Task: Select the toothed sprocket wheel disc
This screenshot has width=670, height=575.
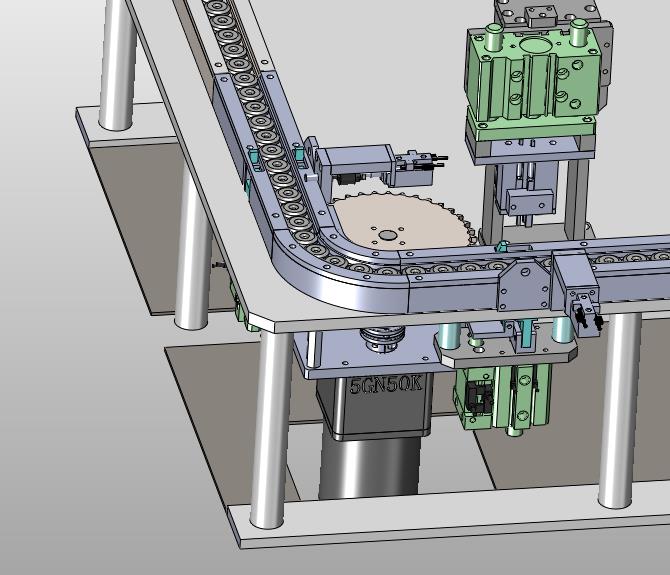Action: pyautogui.click(x=402, y=222)
